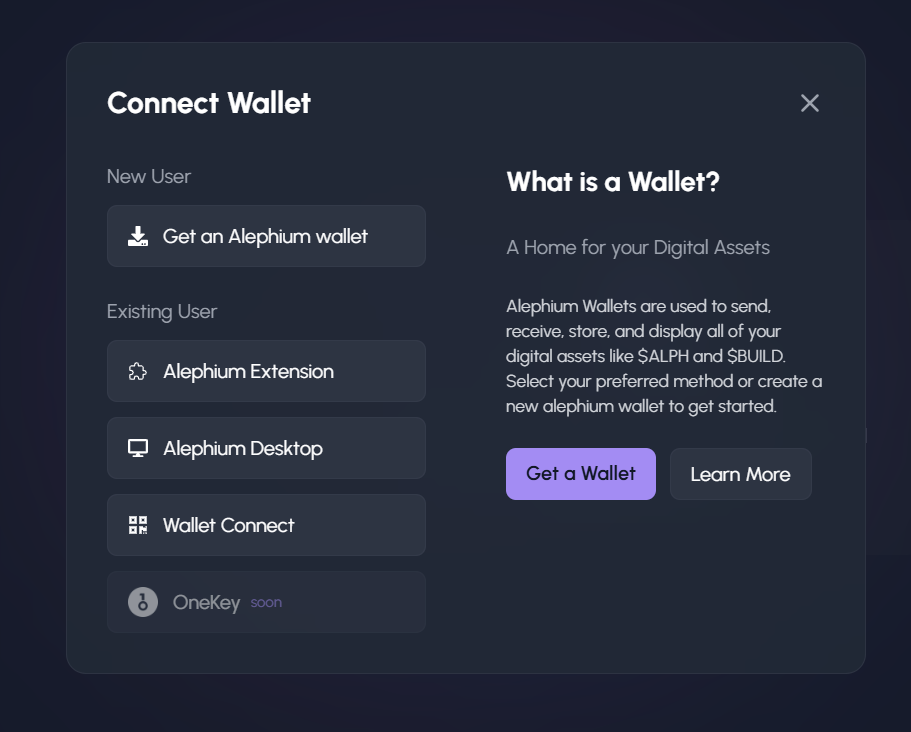Click the download icon beside Get an Alephium wallet

point(138,236)
